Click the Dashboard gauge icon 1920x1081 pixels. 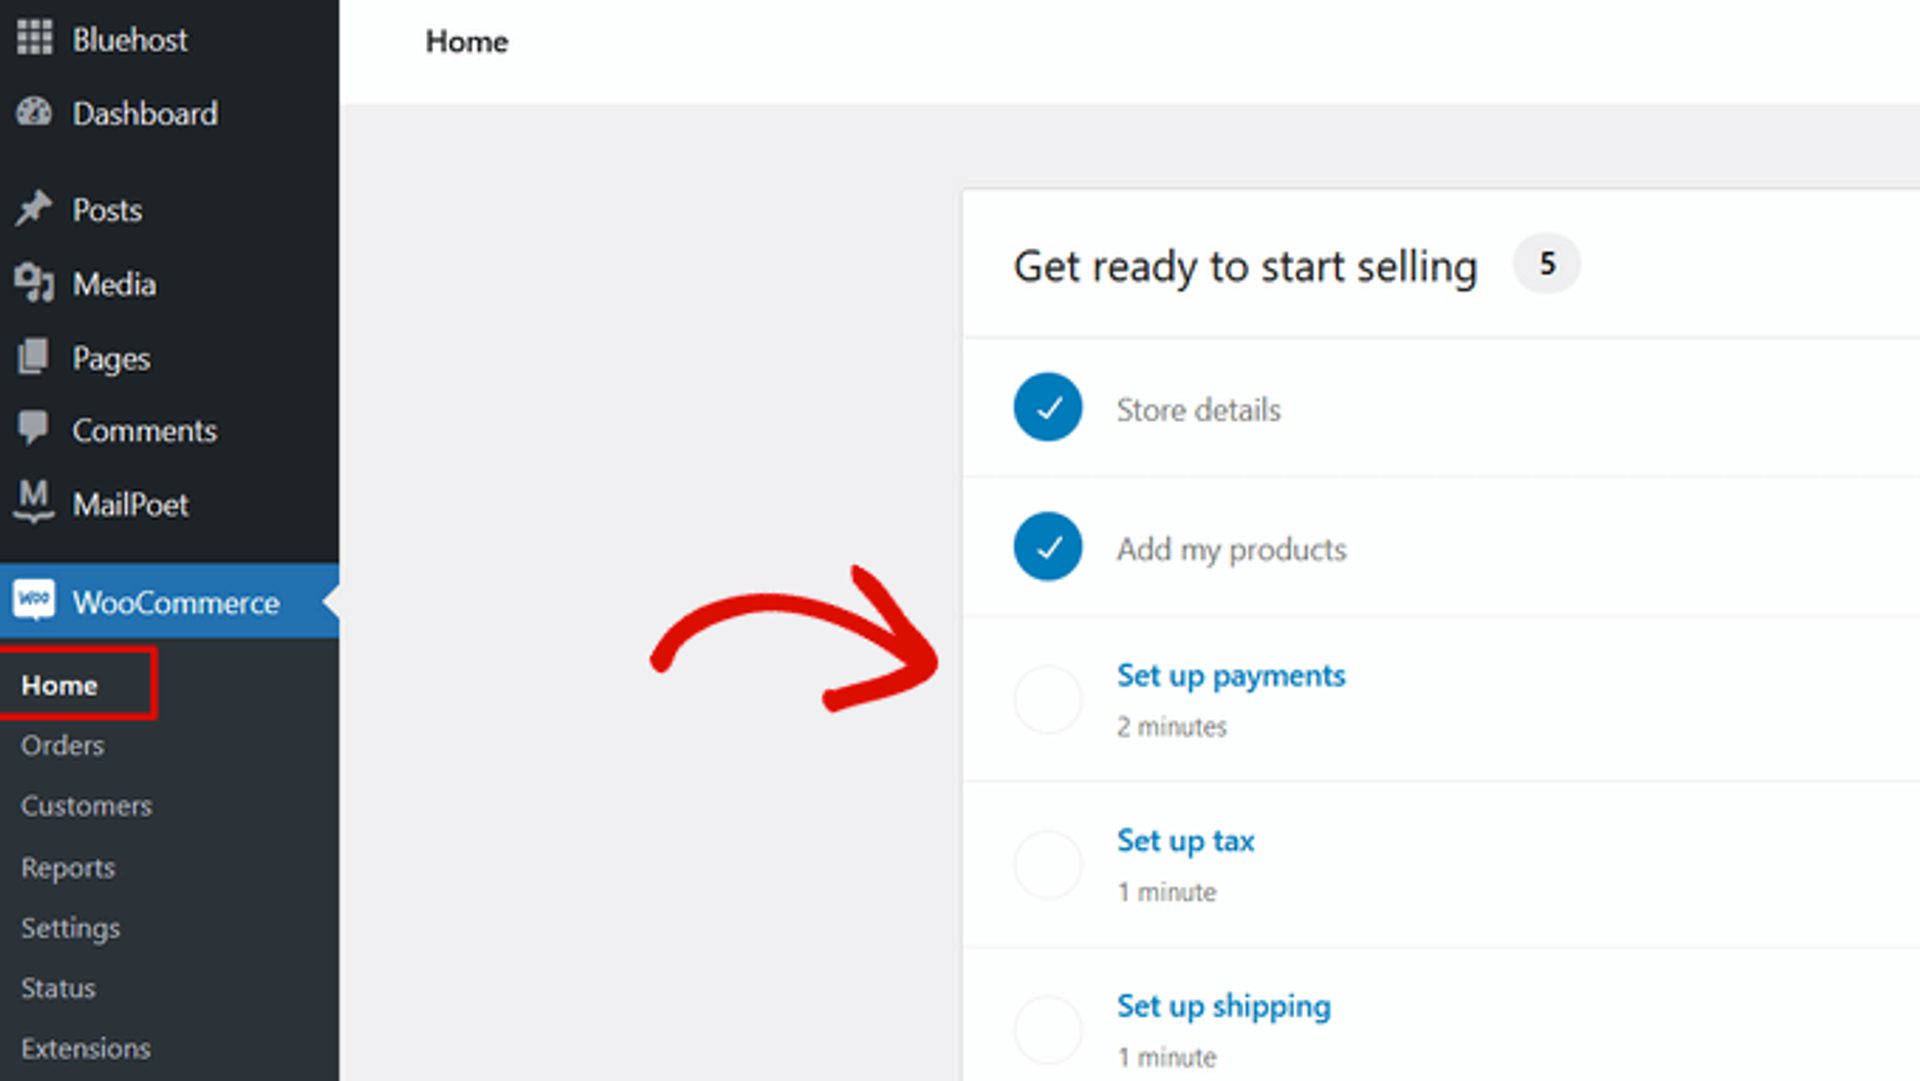click(34, 113)
